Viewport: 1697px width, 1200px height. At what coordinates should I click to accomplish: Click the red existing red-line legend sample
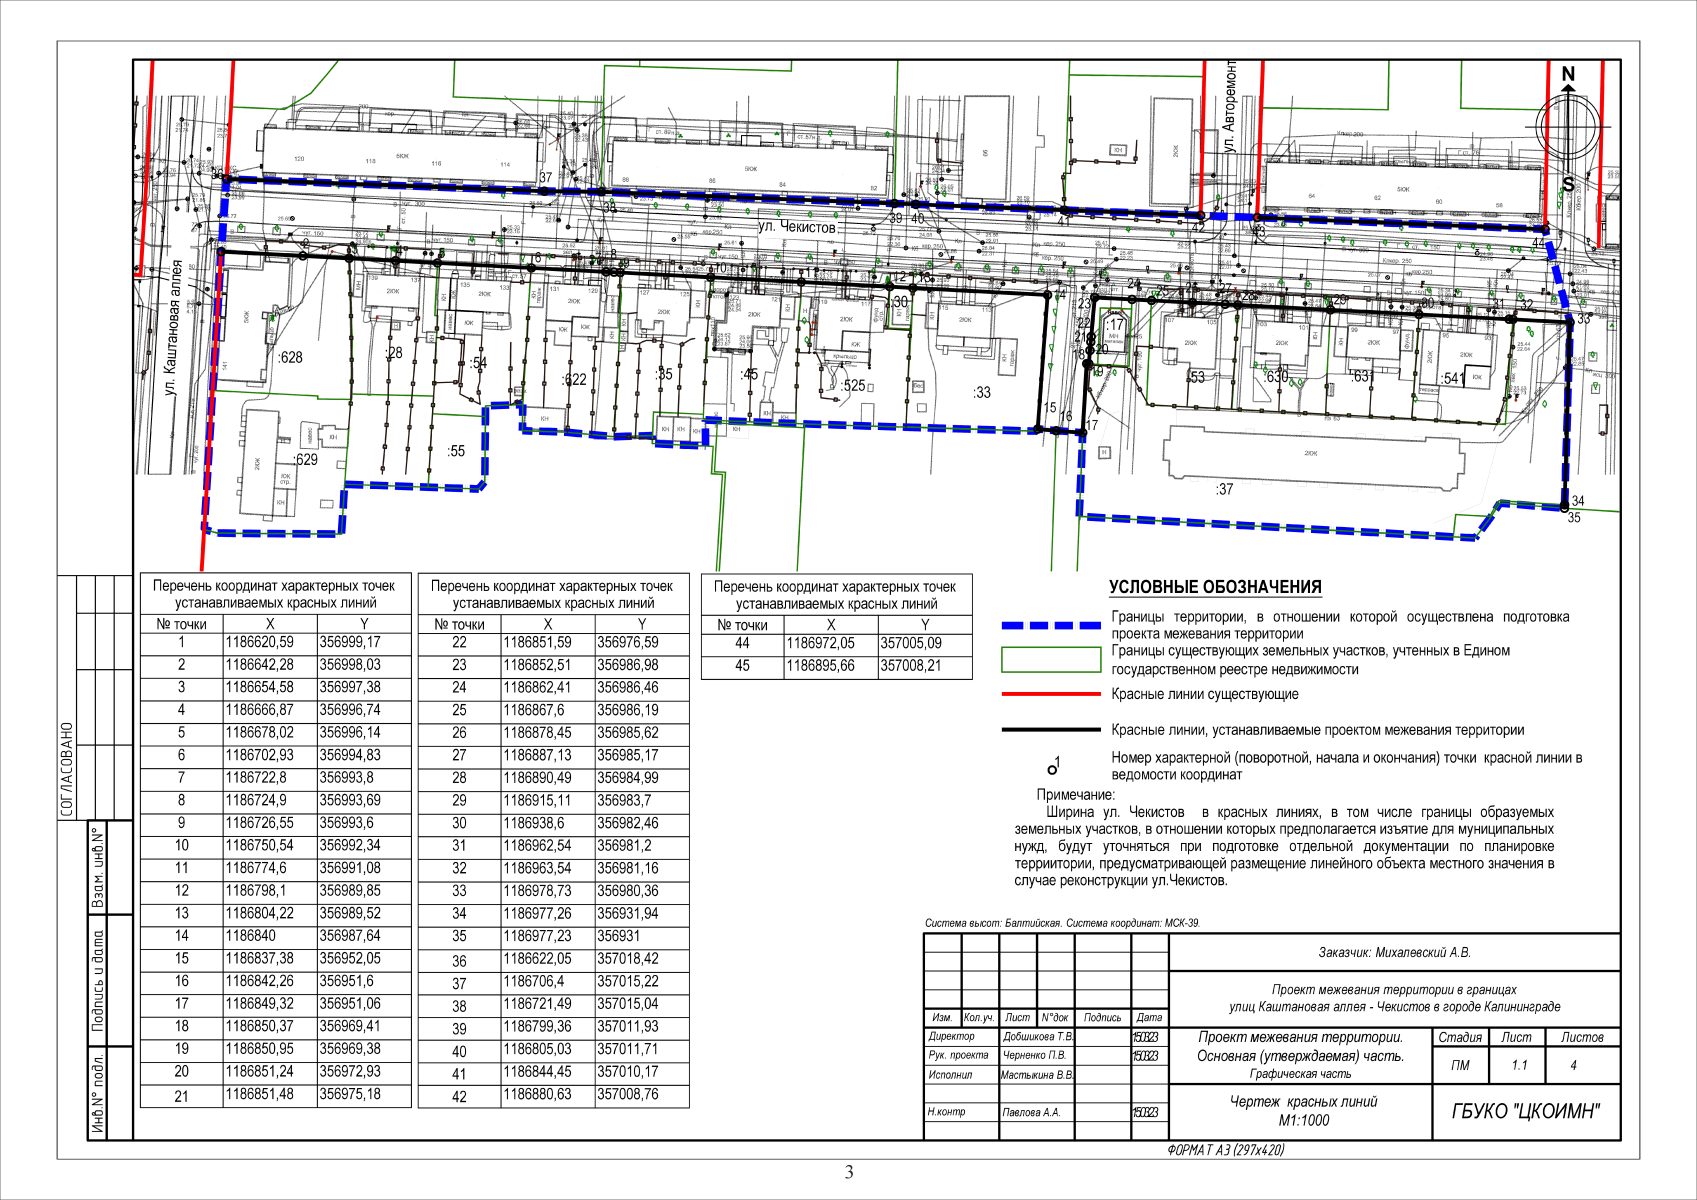[1050, 694]
